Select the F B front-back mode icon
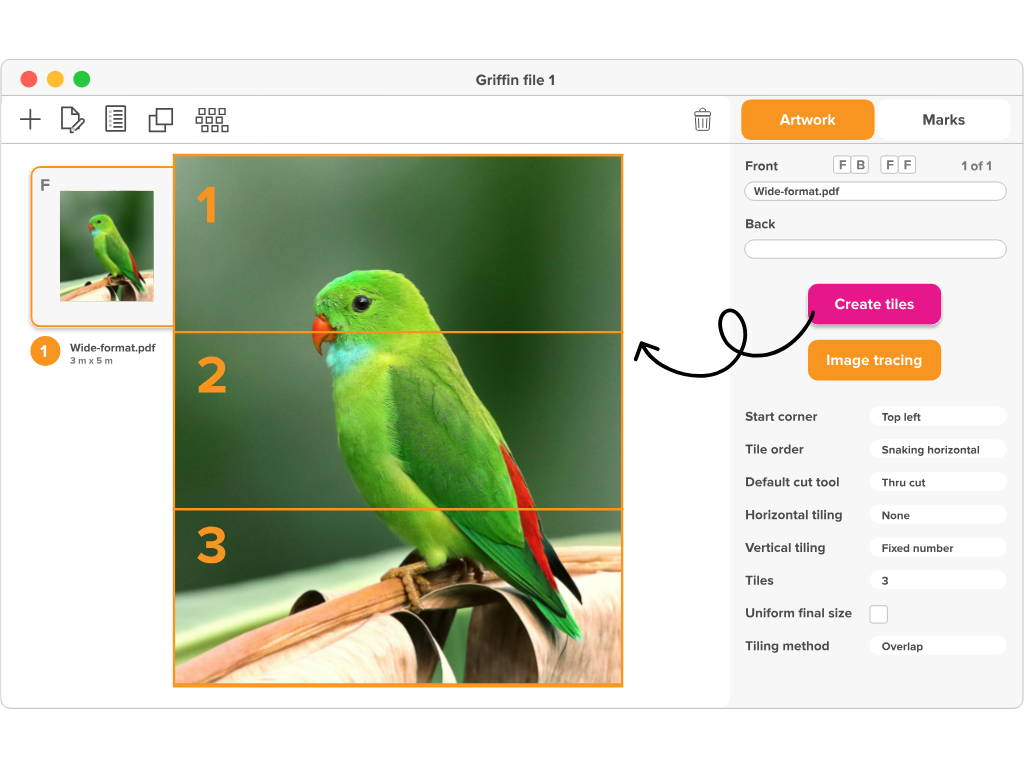Screen dimensions: 1024x768 851,165
